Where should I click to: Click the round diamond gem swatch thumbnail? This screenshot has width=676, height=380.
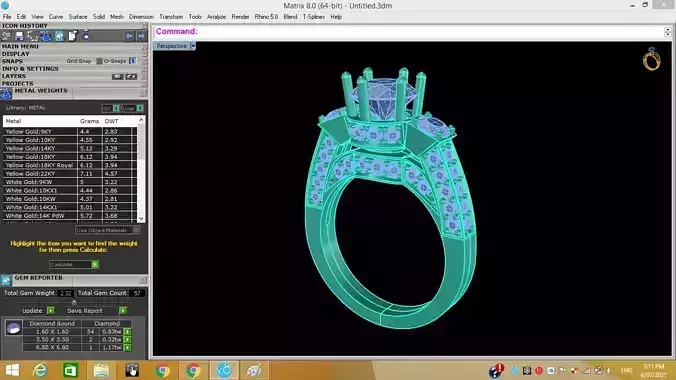13,328
